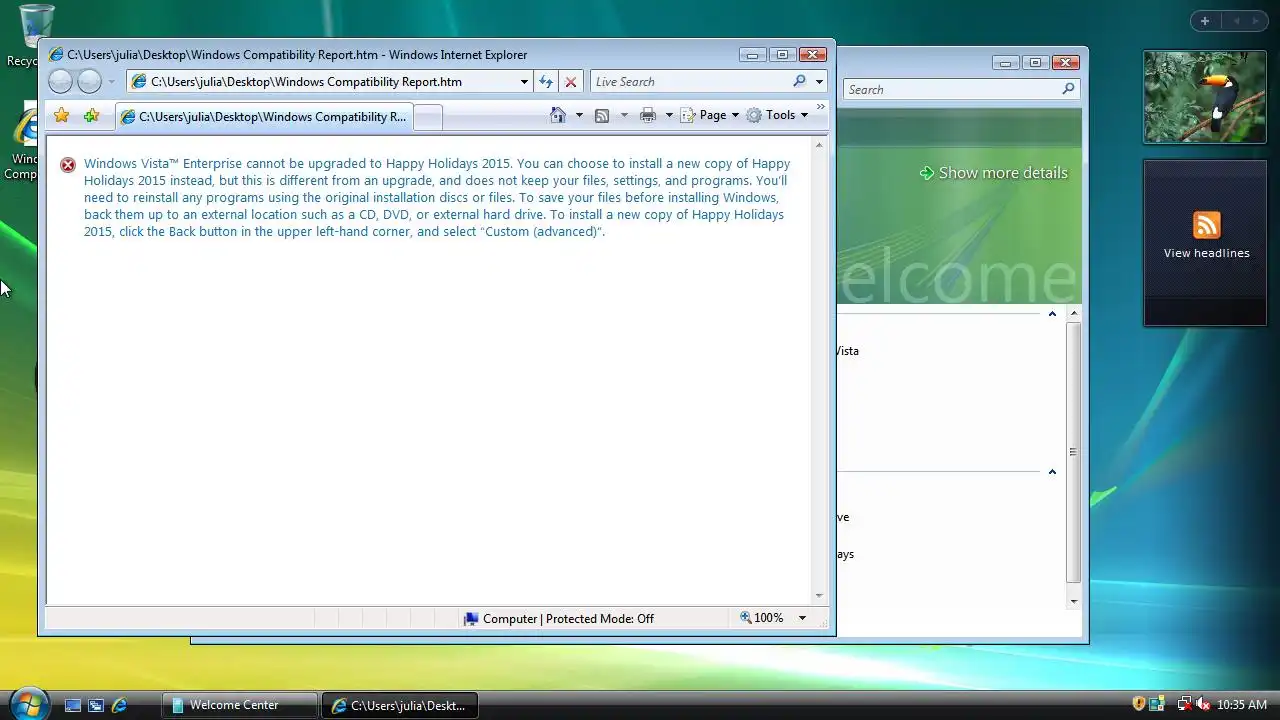This screenshot has width=1280, height=720.
Task: Click the sidebar next gadgets arrow
Action: 1257,21
